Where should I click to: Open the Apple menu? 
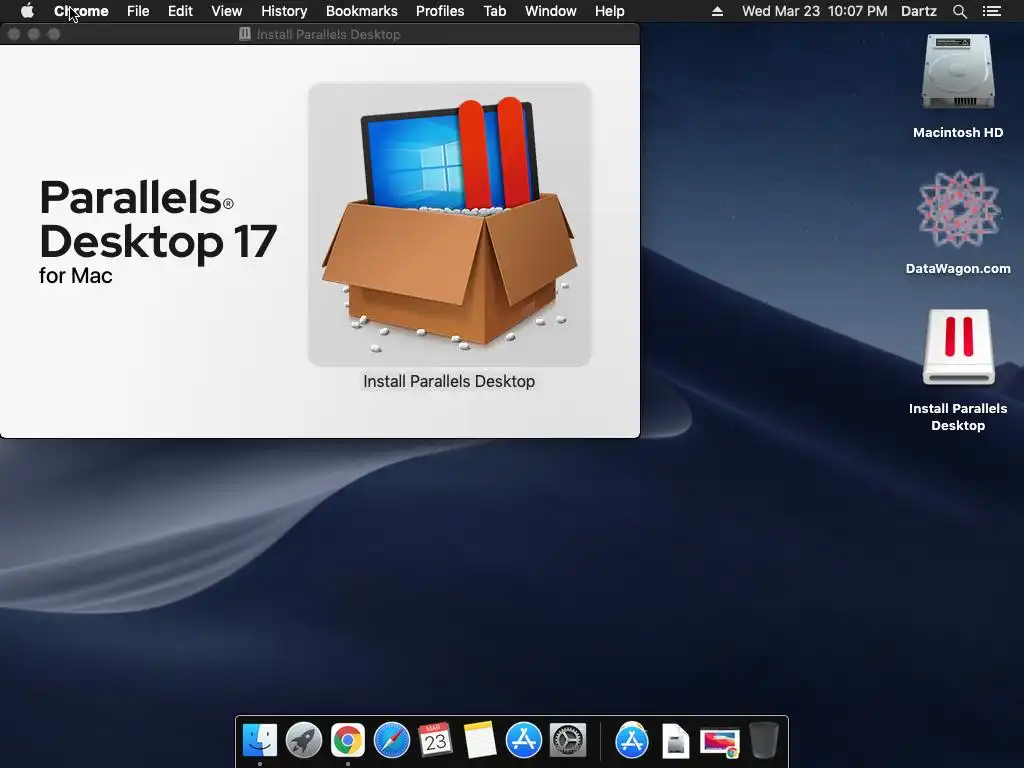pyautogui.click(x=27, y=11)
